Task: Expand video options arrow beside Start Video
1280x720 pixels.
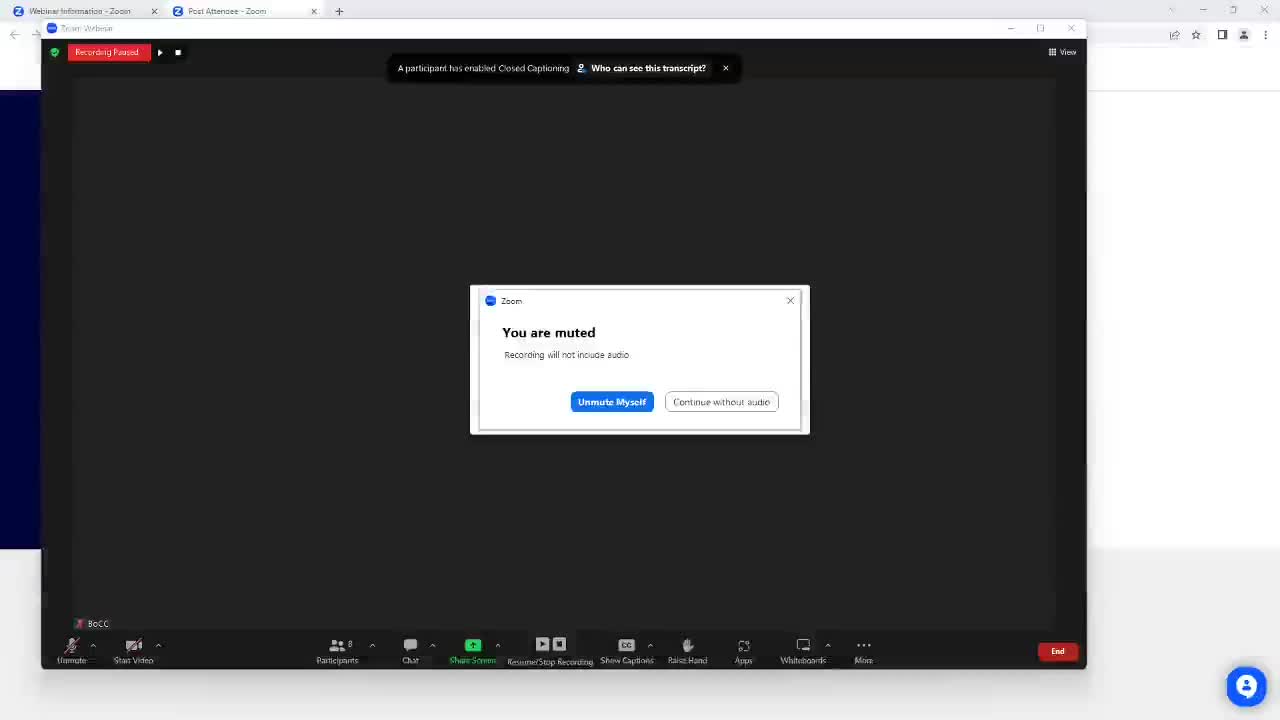Action: point(158,645)
